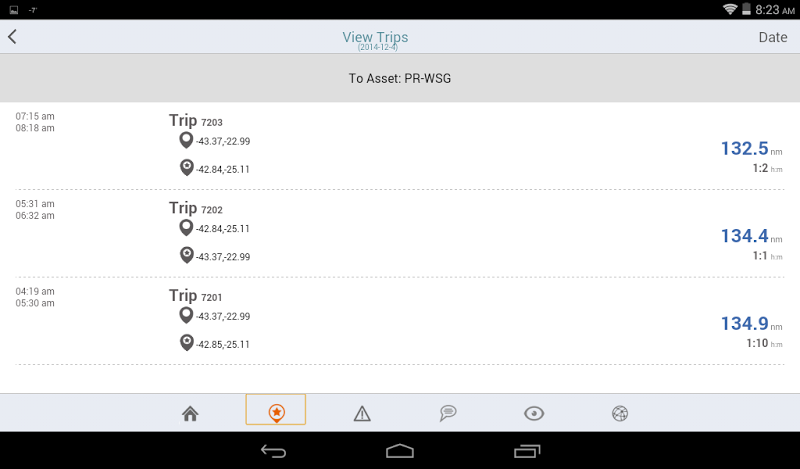Image resolution: width=800 pixels, height=469 pixels.
Task: Open the globe map icon
Action: click(x=620, y=413)
